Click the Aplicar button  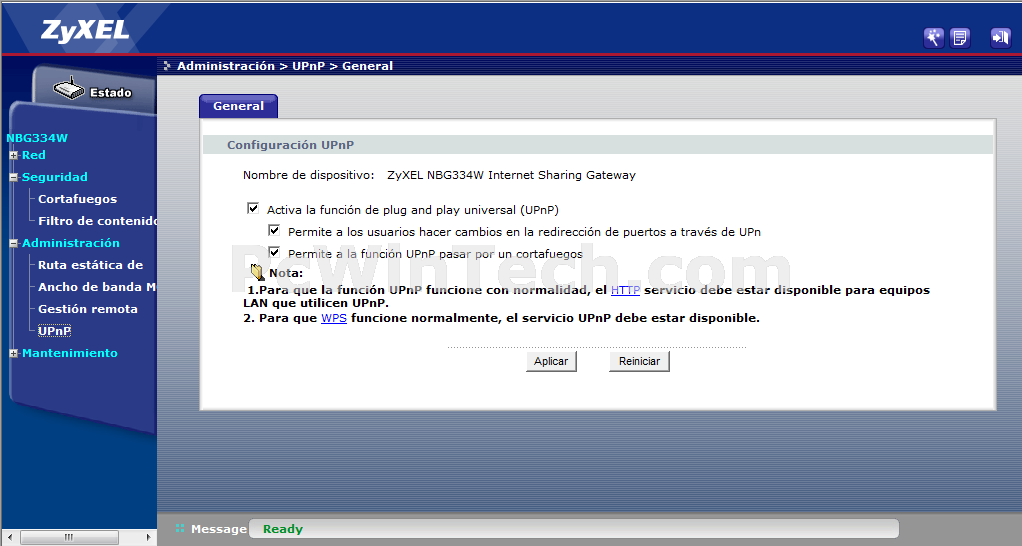click(551, 361)
